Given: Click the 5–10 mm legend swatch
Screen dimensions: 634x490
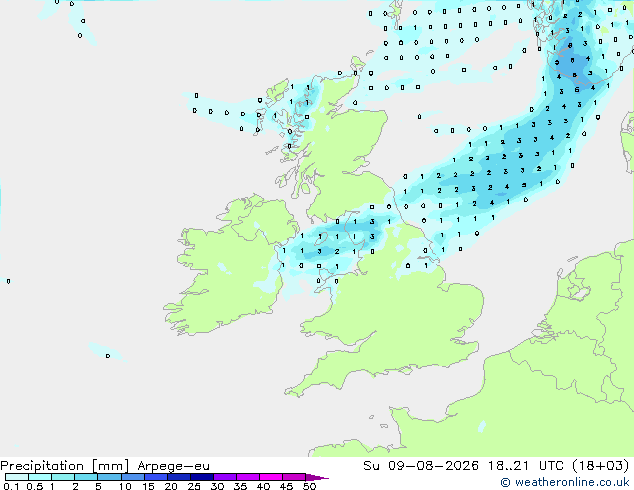Looking at the screenshot, I should click(x=109, y=477).
